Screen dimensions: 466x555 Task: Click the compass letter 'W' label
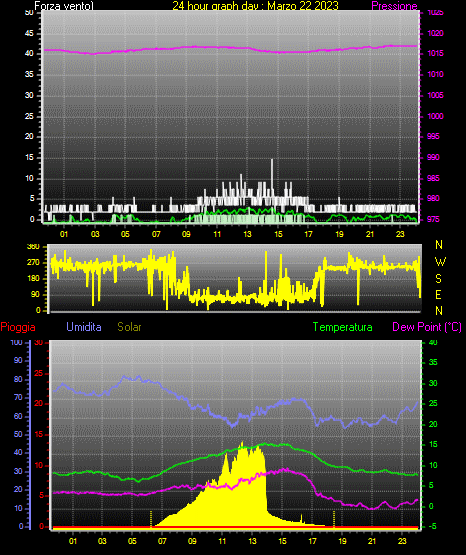pyautogui.click(x=440, y=262)
